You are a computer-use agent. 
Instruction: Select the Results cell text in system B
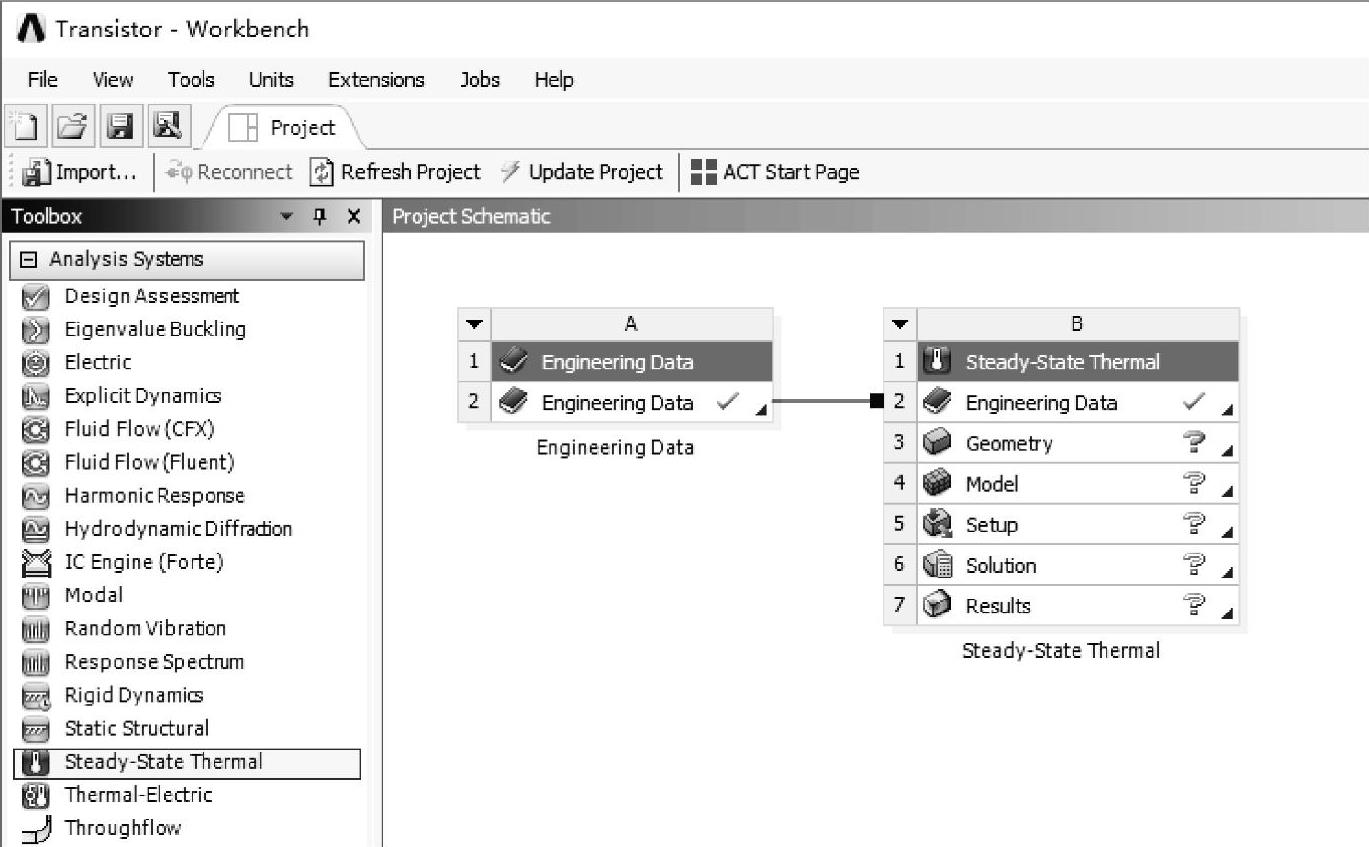click(x=998, y=606)
